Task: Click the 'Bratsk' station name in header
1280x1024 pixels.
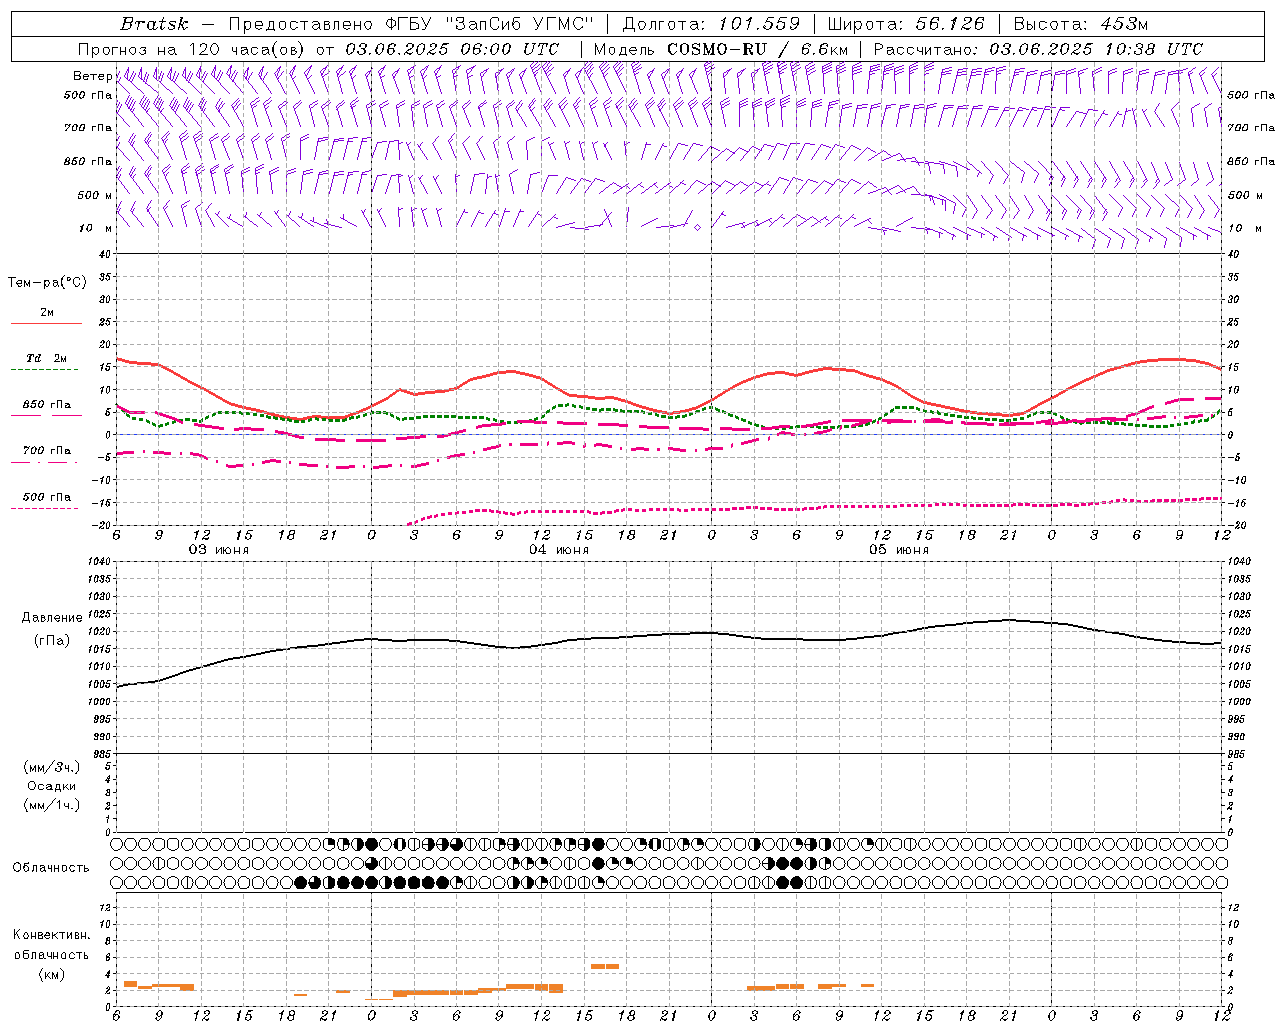Action: pyautogui.click(x=154, y=24)
